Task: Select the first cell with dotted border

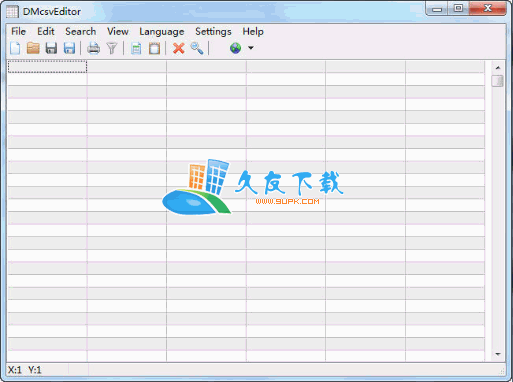Action: [x=47, y=67]
